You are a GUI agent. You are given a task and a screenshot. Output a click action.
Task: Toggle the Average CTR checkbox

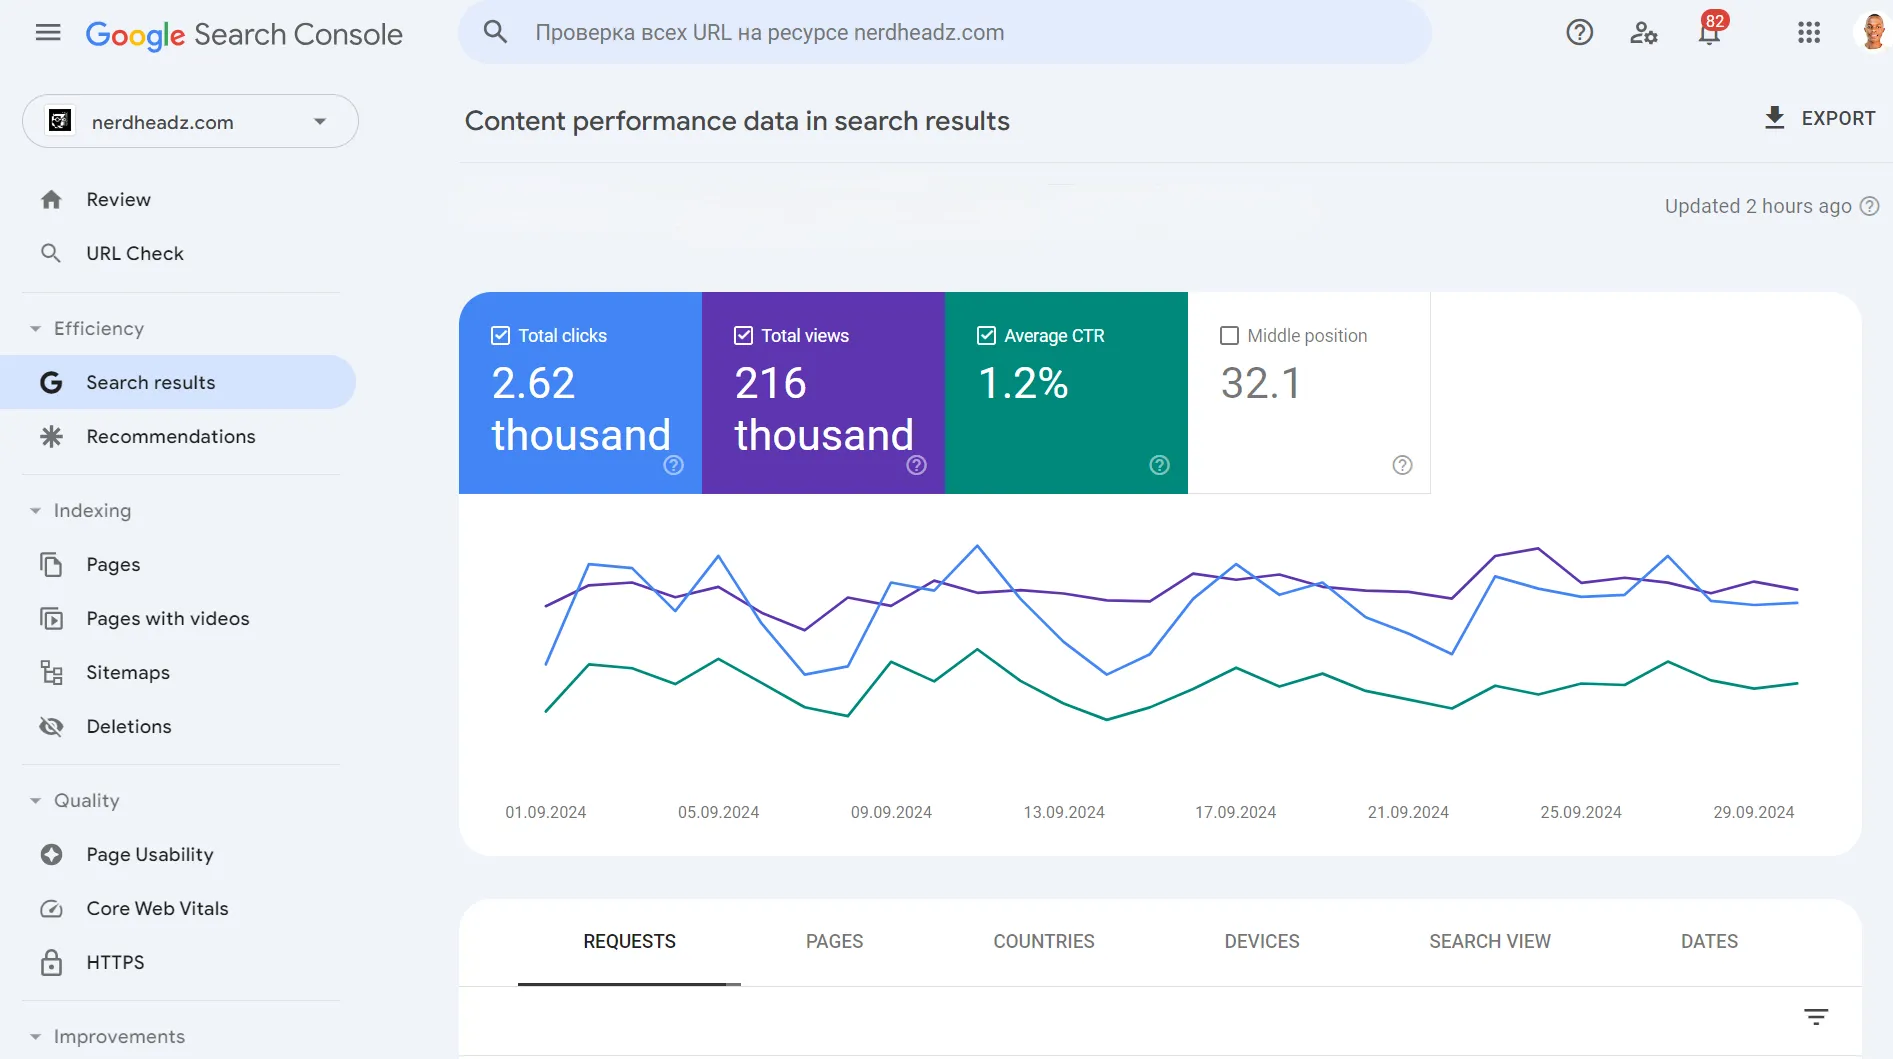[x=987, y=336]
